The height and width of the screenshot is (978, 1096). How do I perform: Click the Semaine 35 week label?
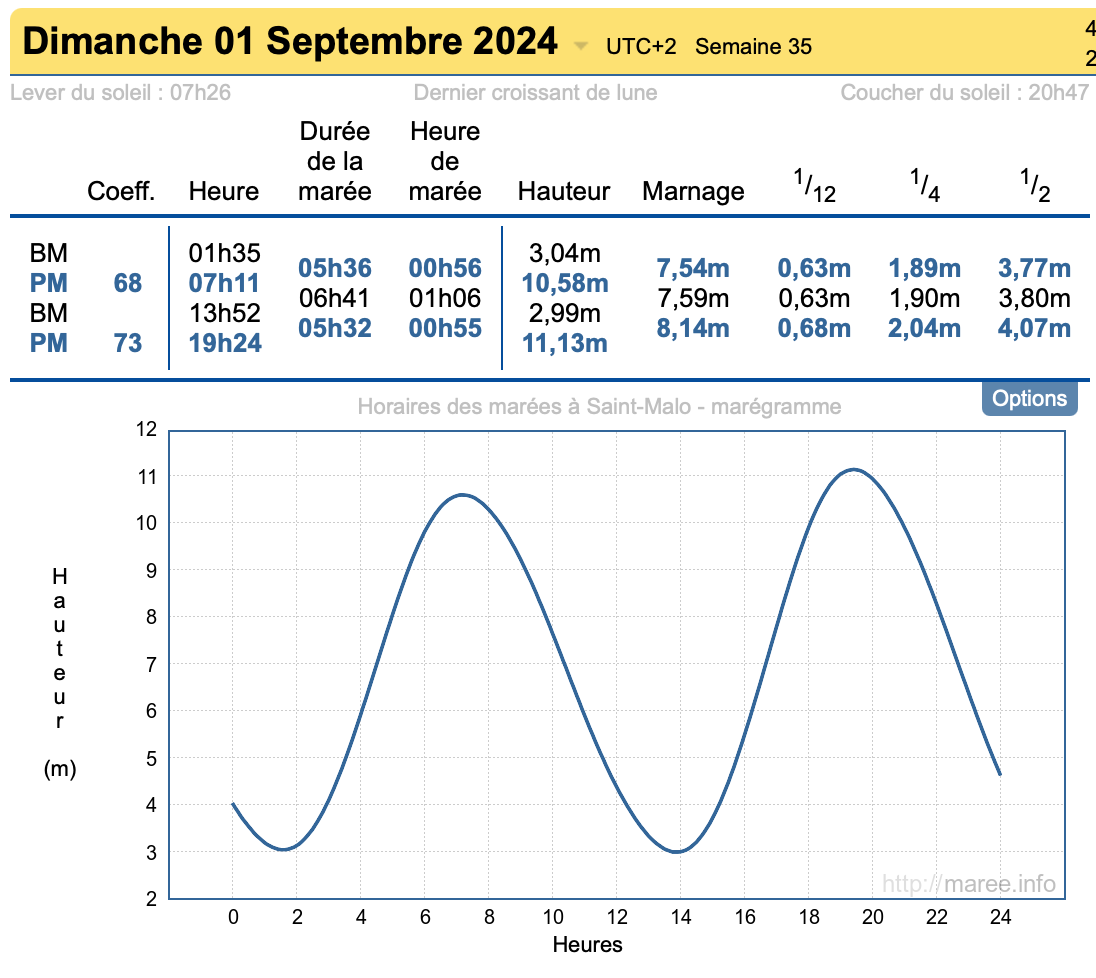753,46
